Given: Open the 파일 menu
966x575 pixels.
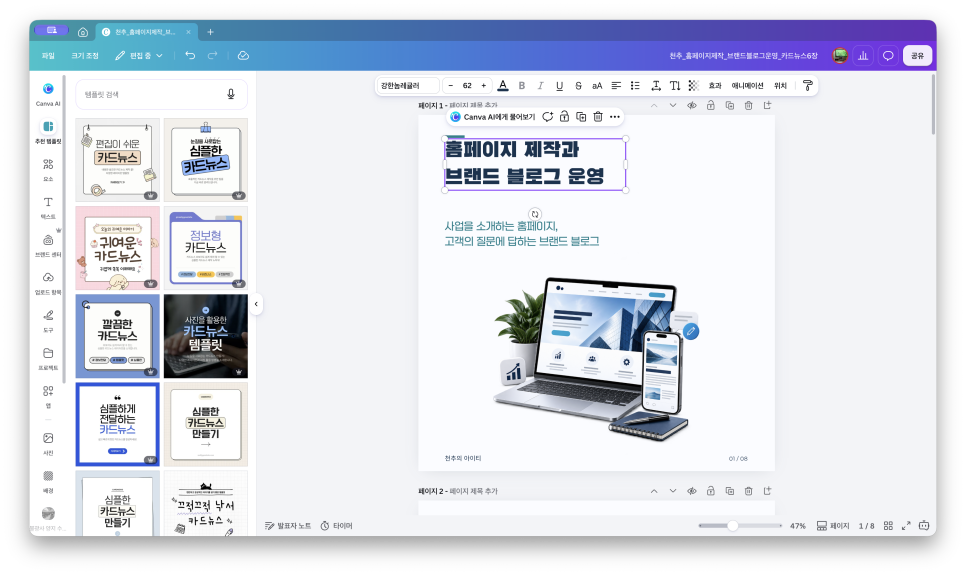Looking at the screenshot, I should click(x=48, y=55).
